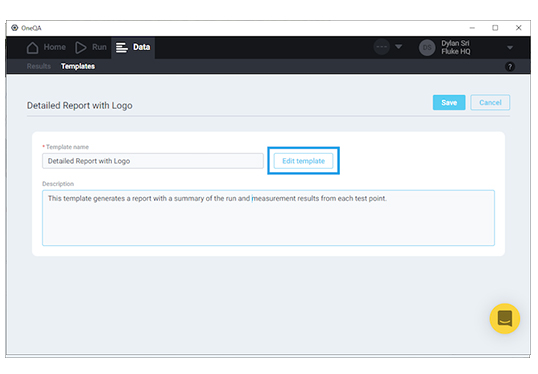Screen dimensions: 538x374
Task: Click the Home house icon
Action: point(32,47)
